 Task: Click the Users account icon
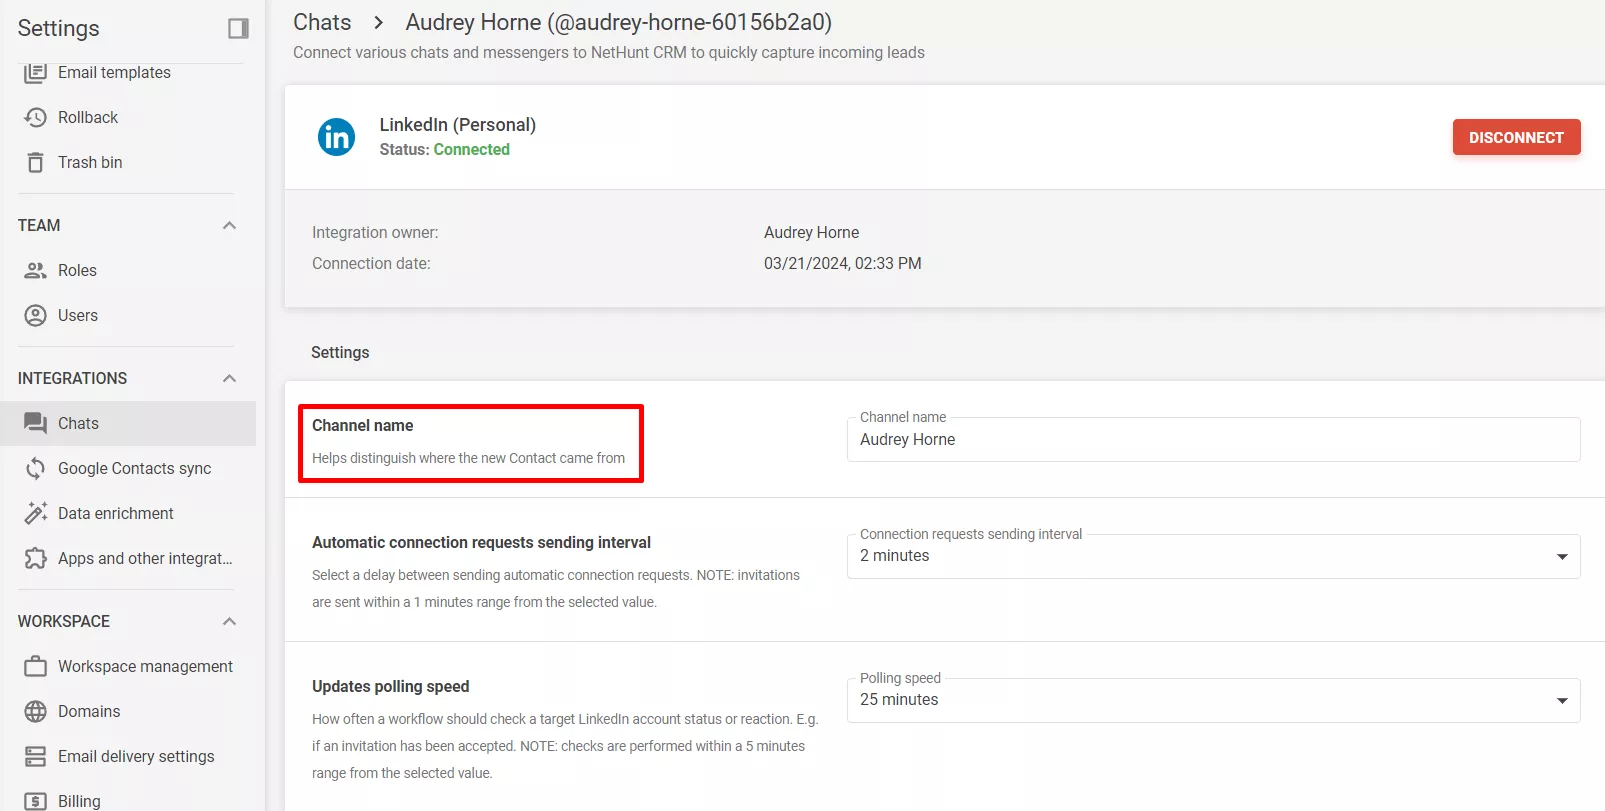click(x=35, y=315)
